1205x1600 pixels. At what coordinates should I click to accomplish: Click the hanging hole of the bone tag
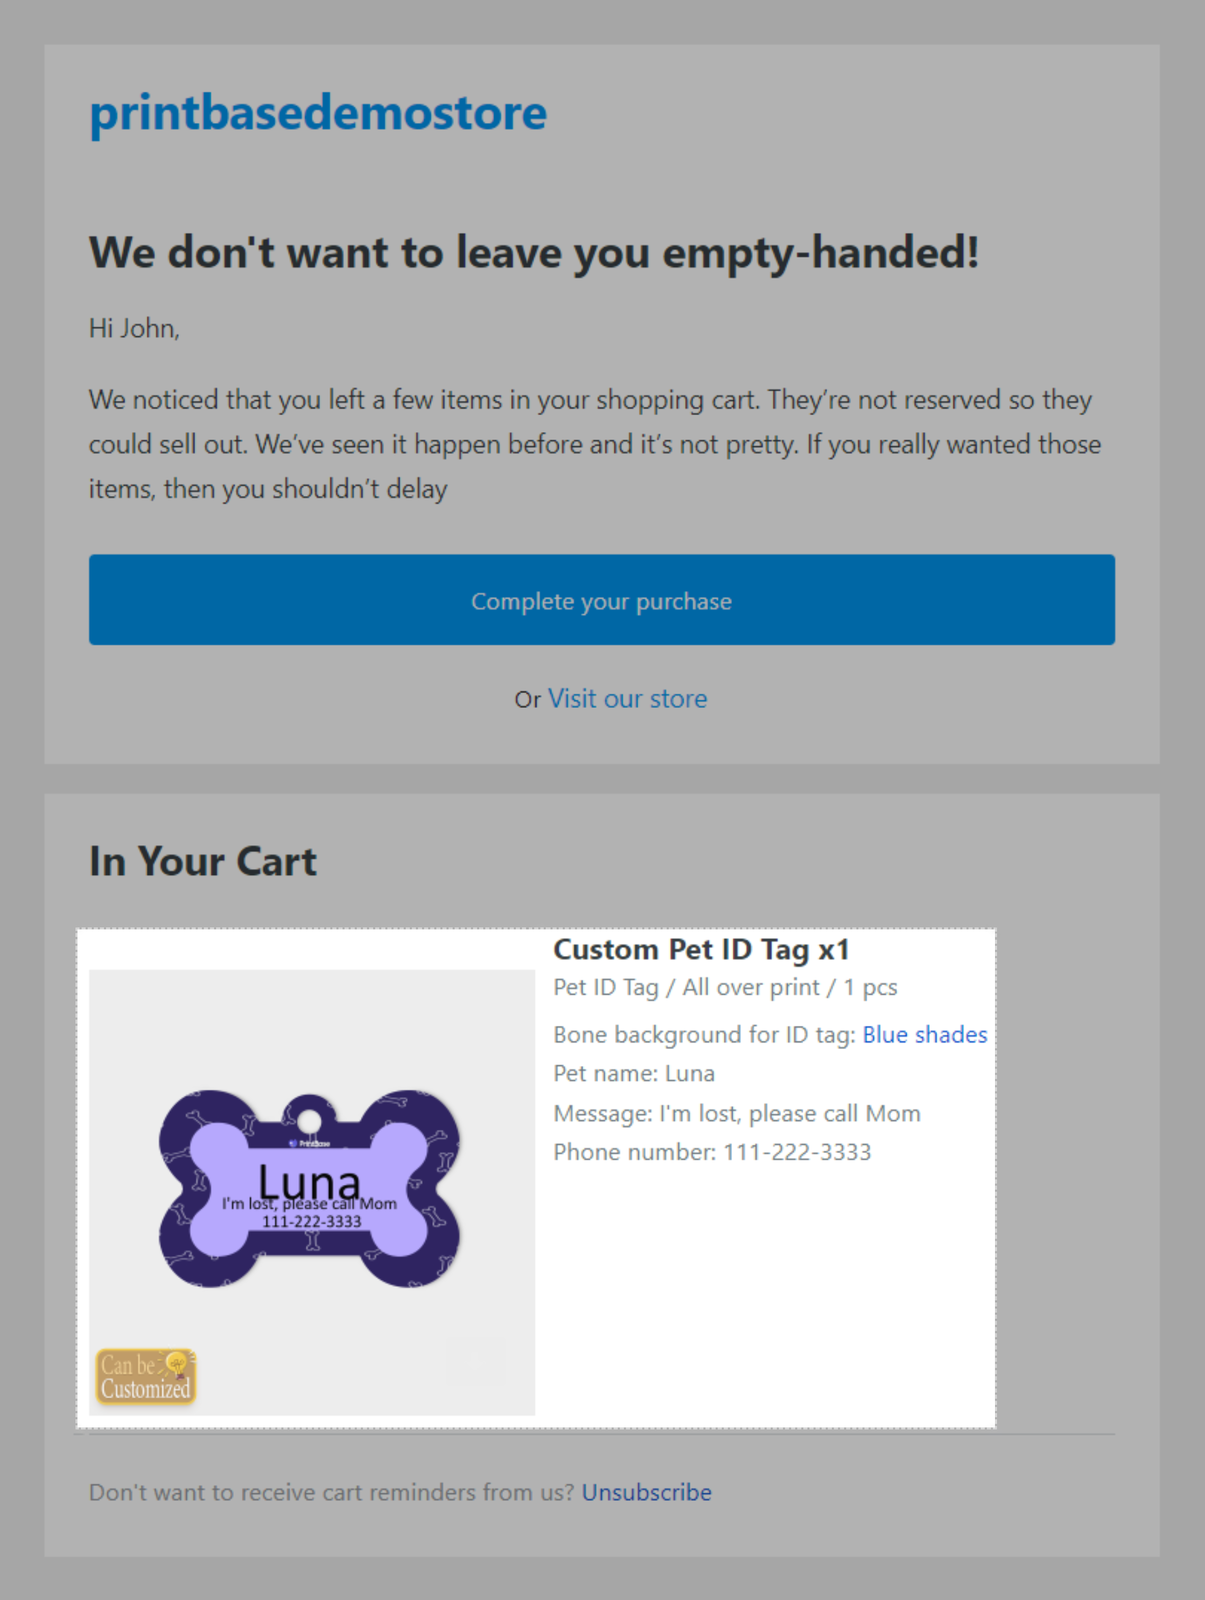309,1120
